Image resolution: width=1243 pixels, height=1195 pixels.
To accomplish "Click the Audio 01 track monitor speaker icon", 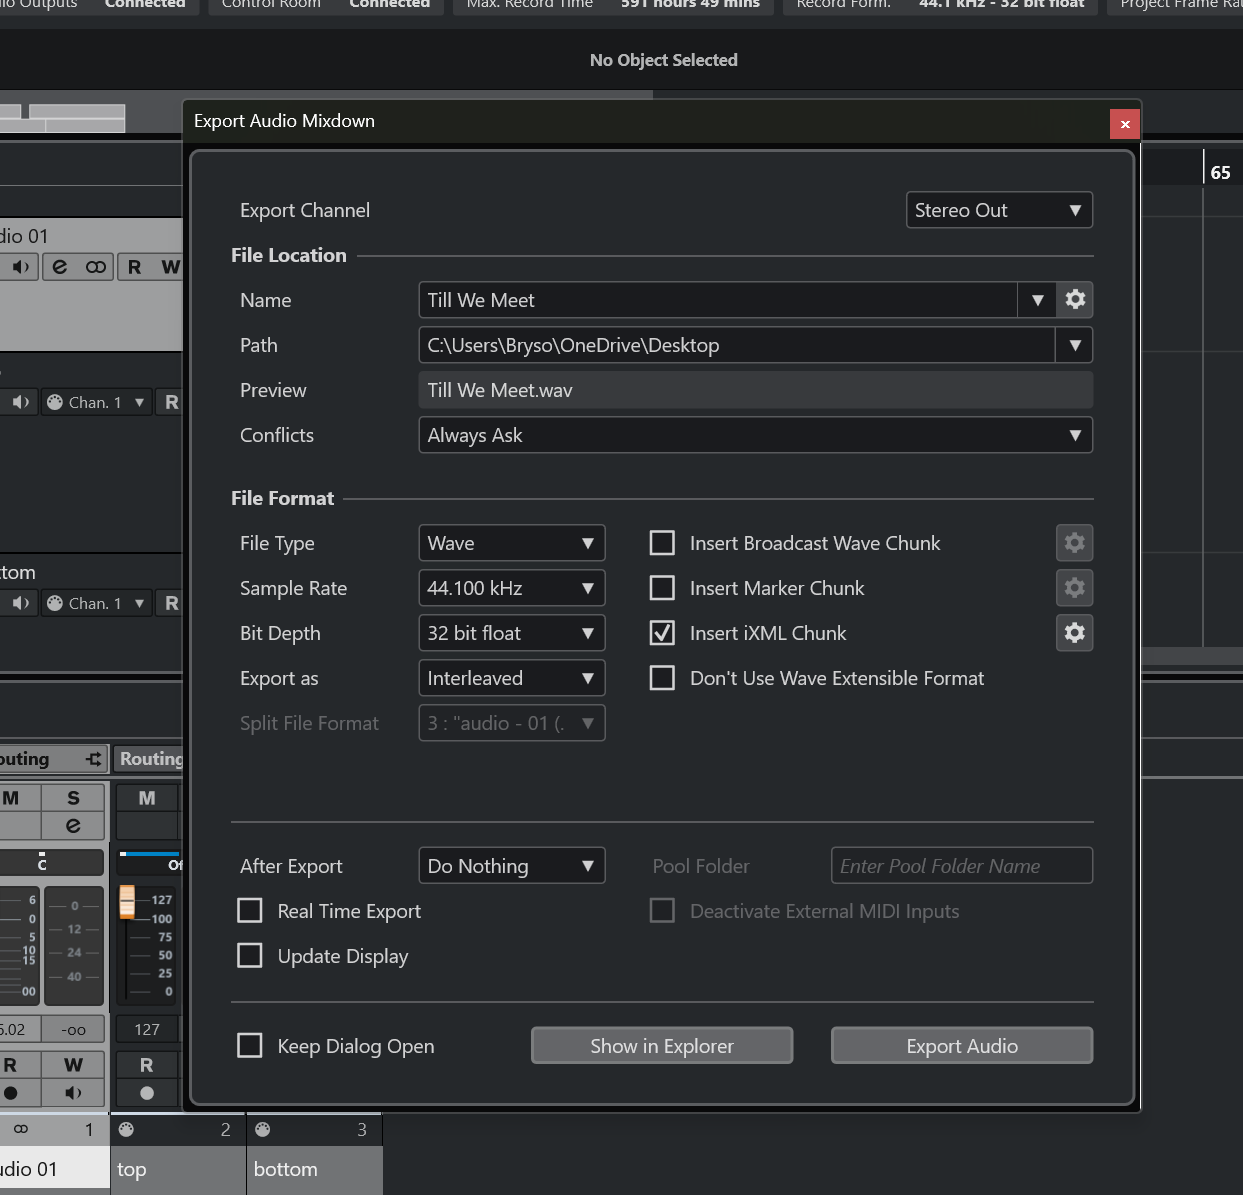I will tap(20, 267).
